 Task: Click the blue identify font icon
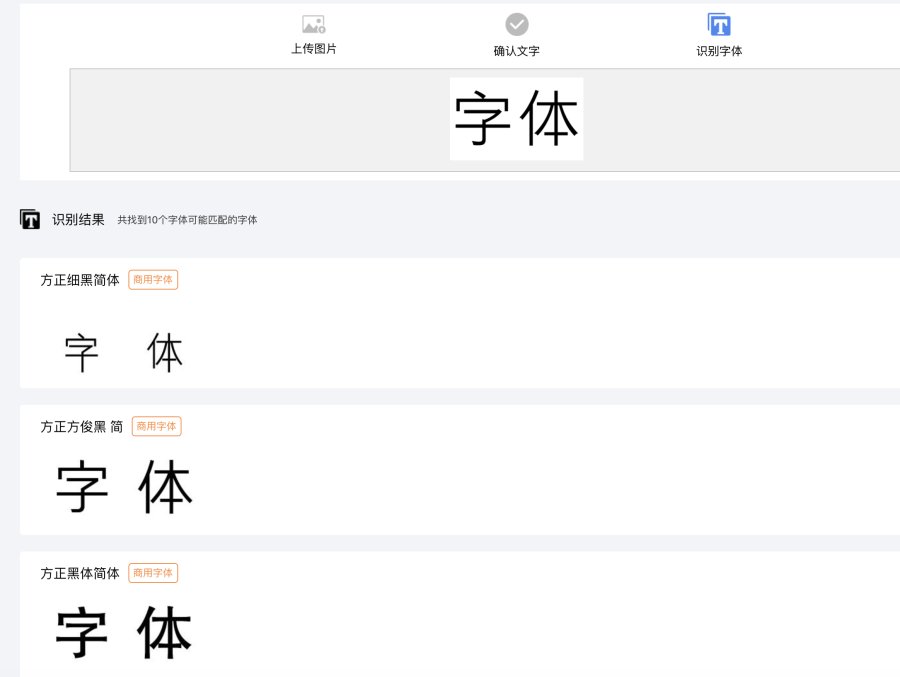(x=719, y=25)
